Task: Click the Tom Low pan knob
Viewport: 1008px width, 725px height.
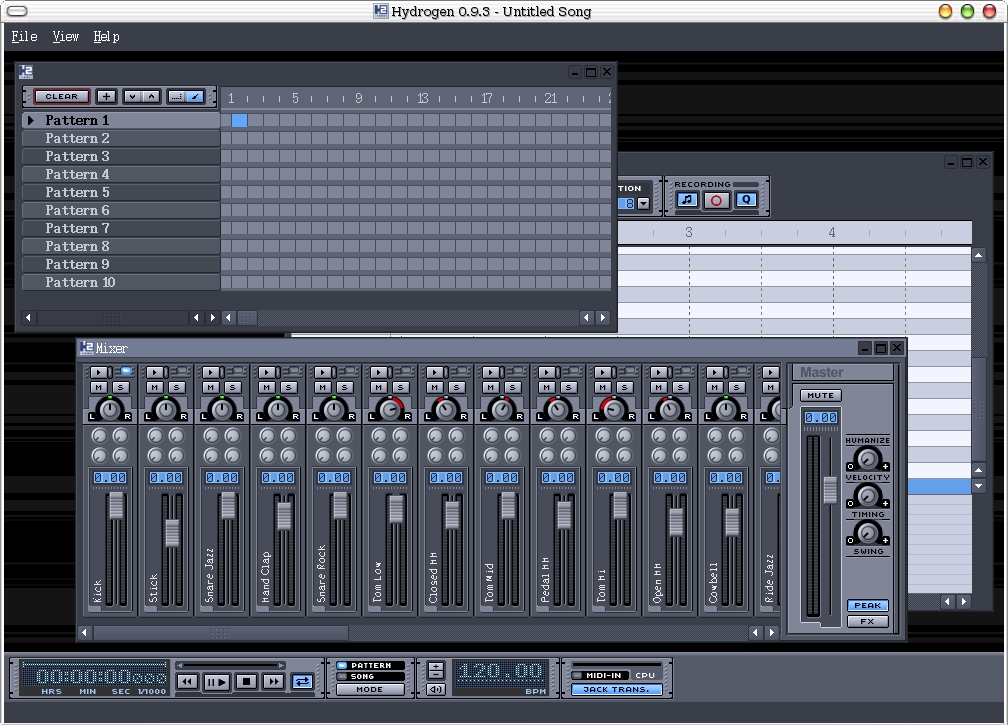Action: pos(390,409)
